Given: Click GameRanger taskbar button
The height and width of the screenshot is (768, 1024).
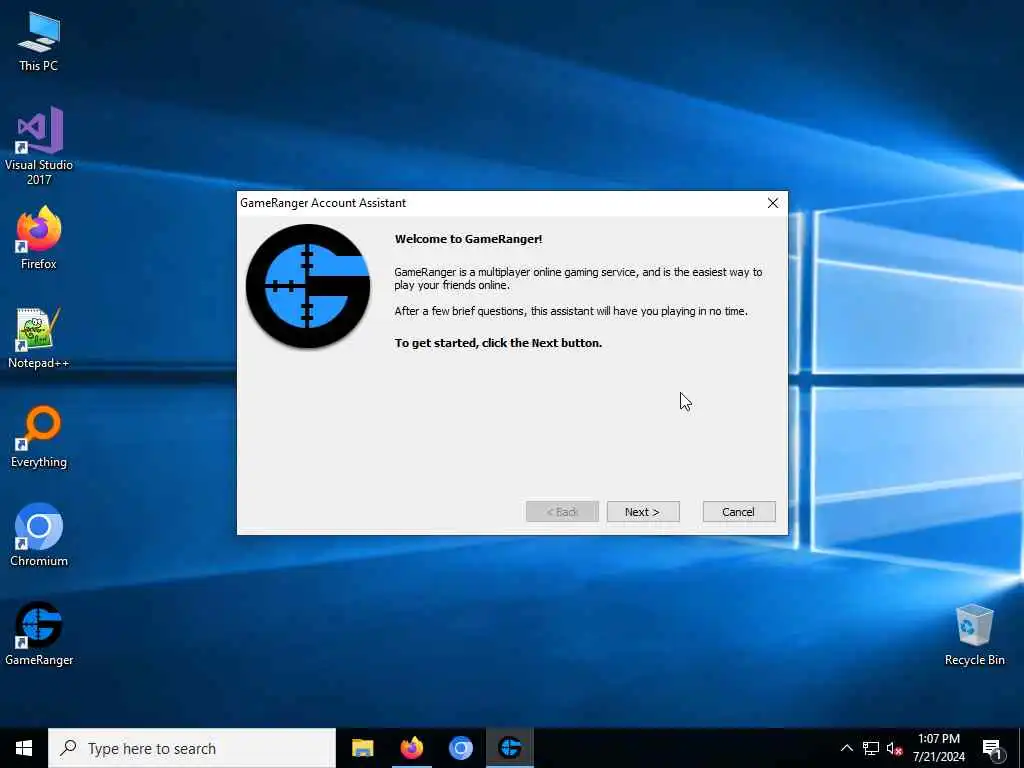Looking at the screenshot, I should click(x=509, y=748).
